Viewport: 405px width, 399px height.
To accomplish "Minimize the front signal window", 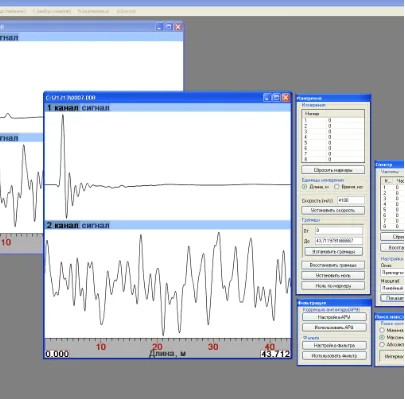I will [x=267, y=98].
